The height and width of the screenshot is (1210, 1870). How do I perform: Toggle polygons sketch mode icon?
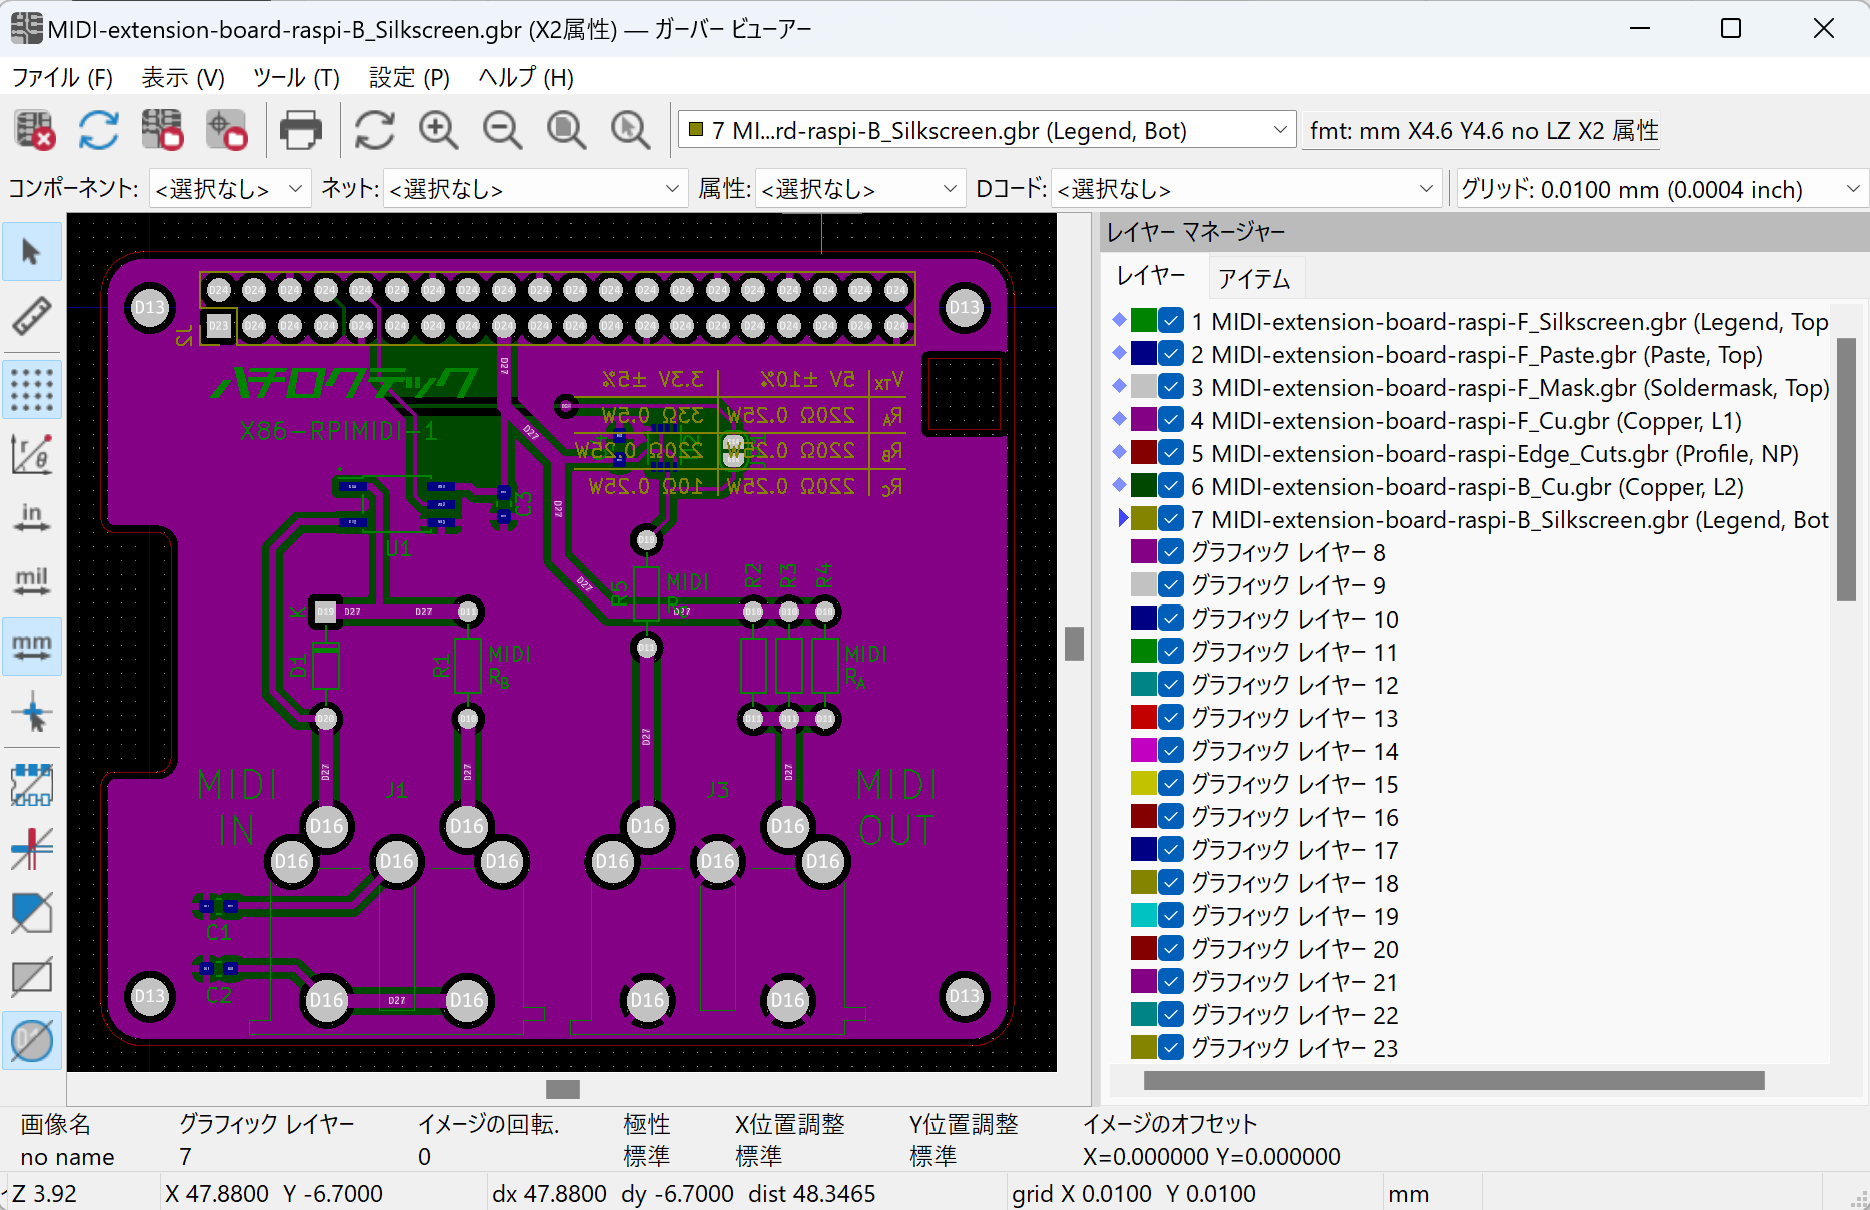pyautogui.click(x=32, y=913)
